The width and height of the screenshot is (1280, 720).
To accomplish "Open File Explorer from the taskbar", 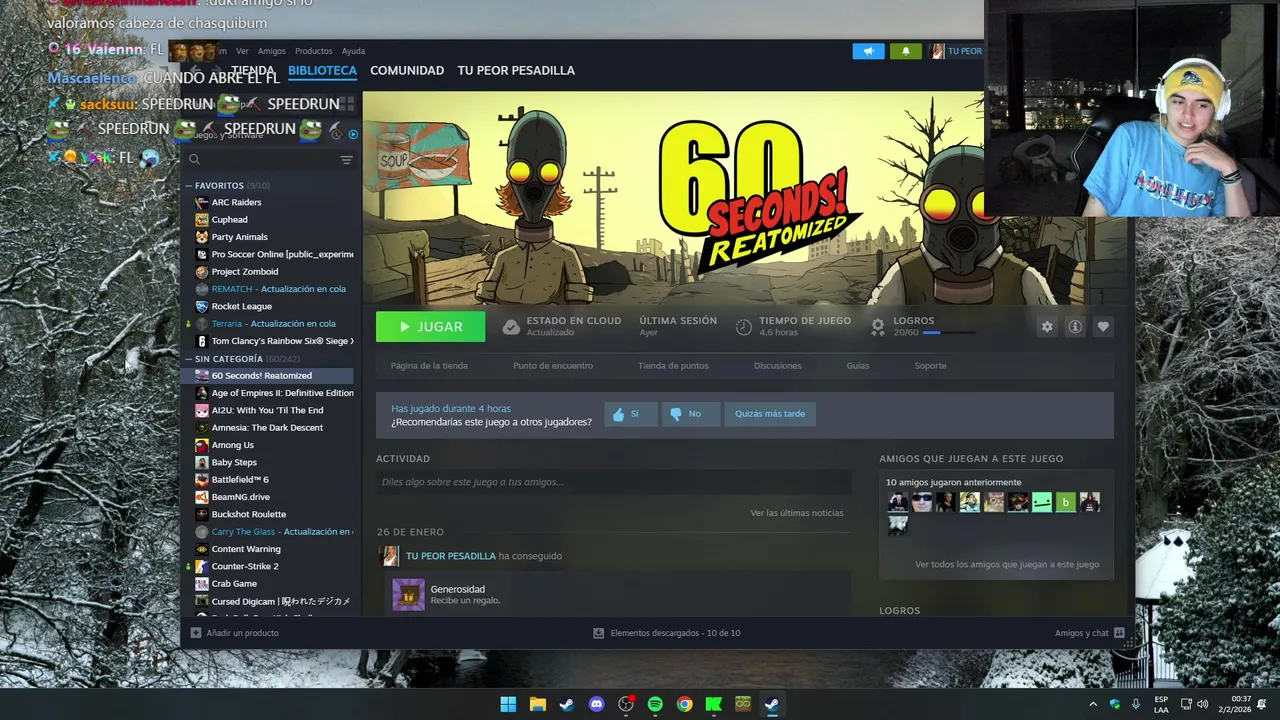I will point(537,704).
